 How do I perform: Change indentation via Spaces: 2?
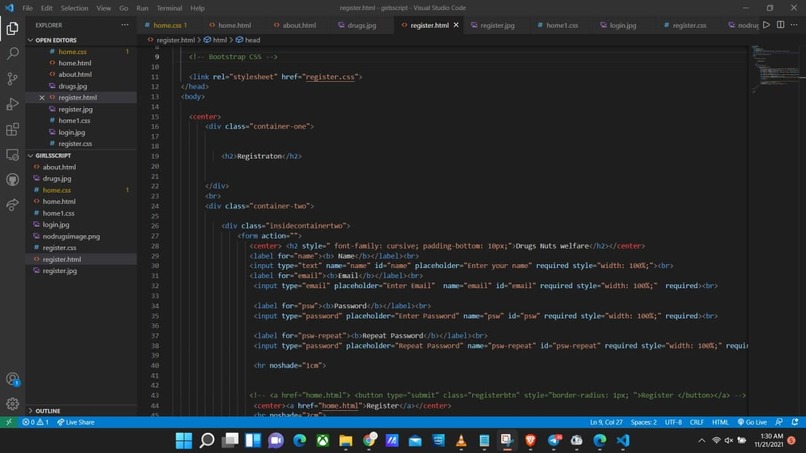click(644, 422)
